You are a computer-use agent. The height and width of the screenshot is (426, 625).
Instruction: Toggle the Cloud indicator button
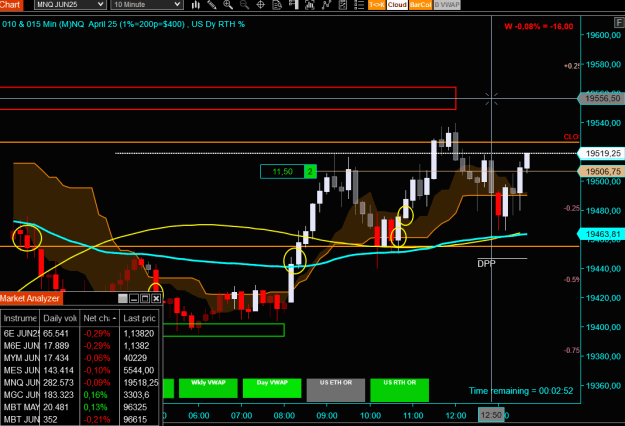pos(397,4)
